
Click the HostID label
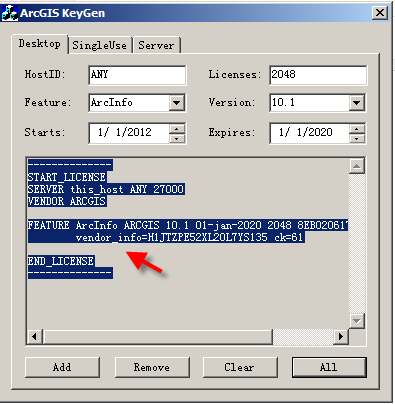click(x=45, y=74)
